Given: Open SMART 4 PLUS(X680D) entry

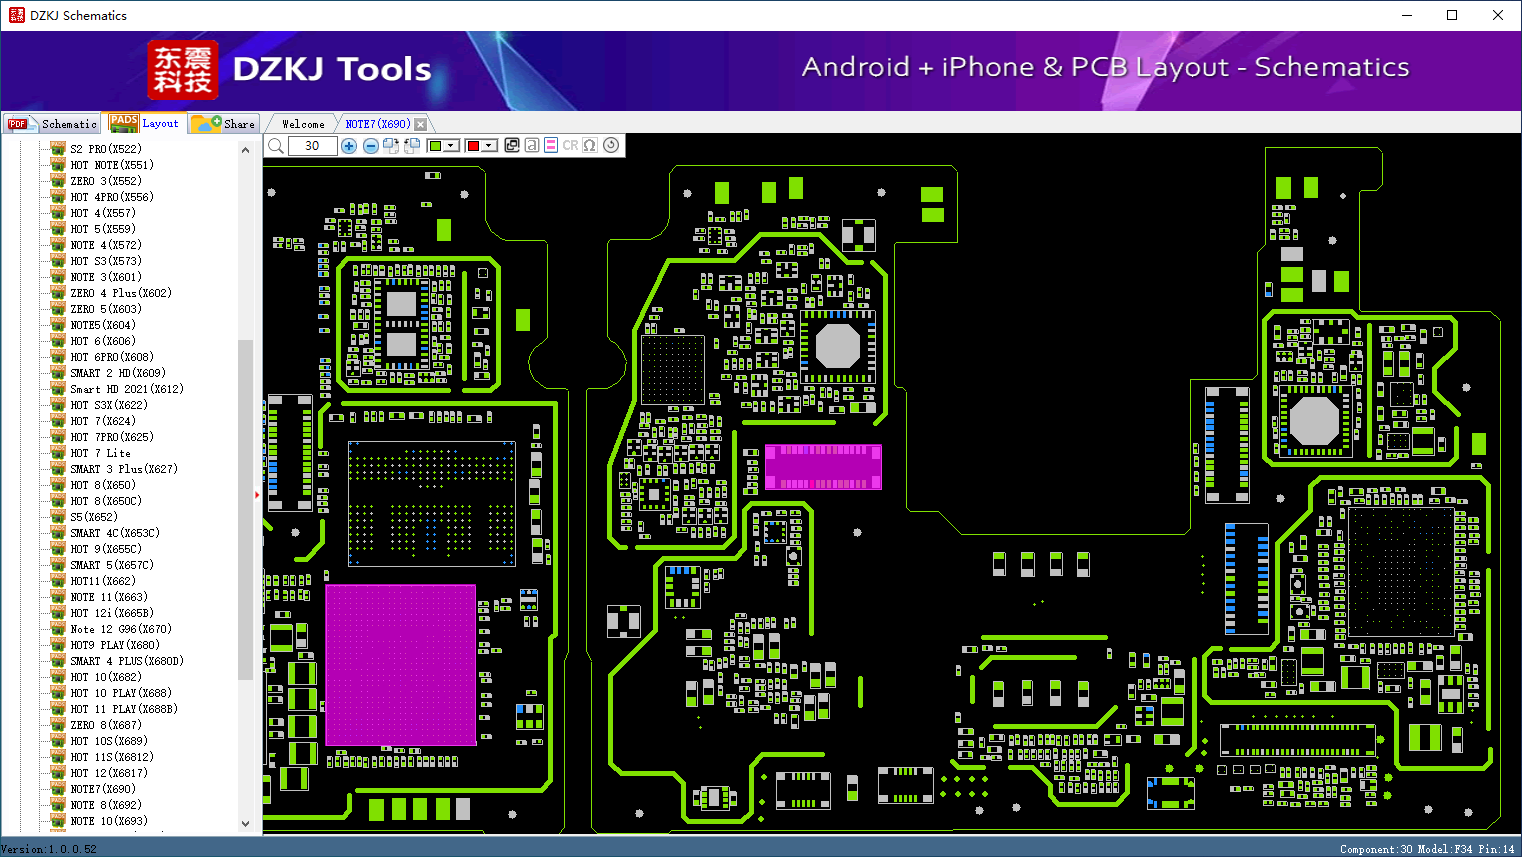Looking at the screenshot, I should click(127, 661).
